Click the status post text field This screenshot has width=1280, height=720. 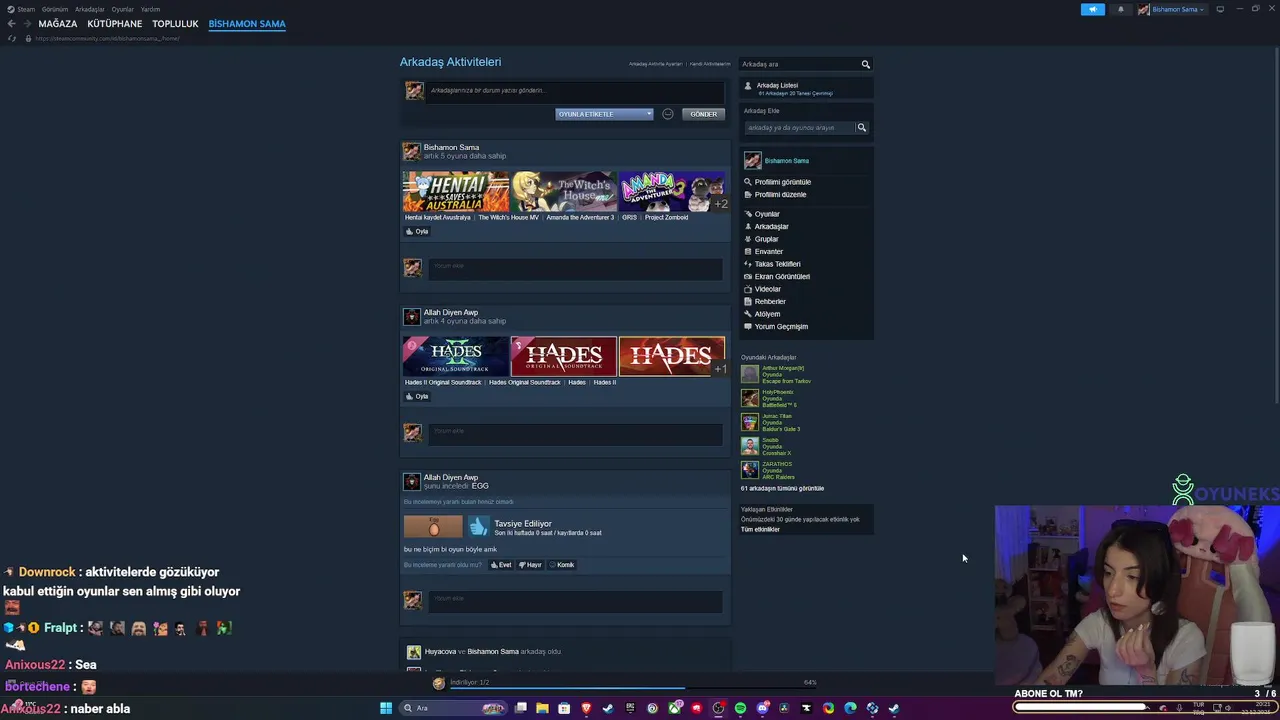576,91
